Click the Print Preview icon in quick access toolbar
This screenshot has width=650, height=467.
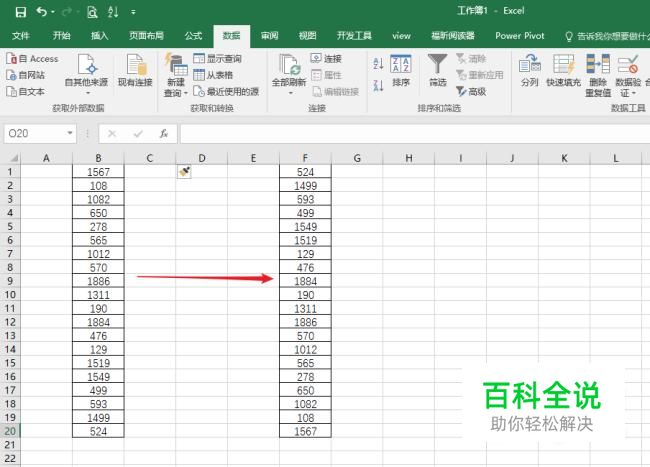pos(92,12)
